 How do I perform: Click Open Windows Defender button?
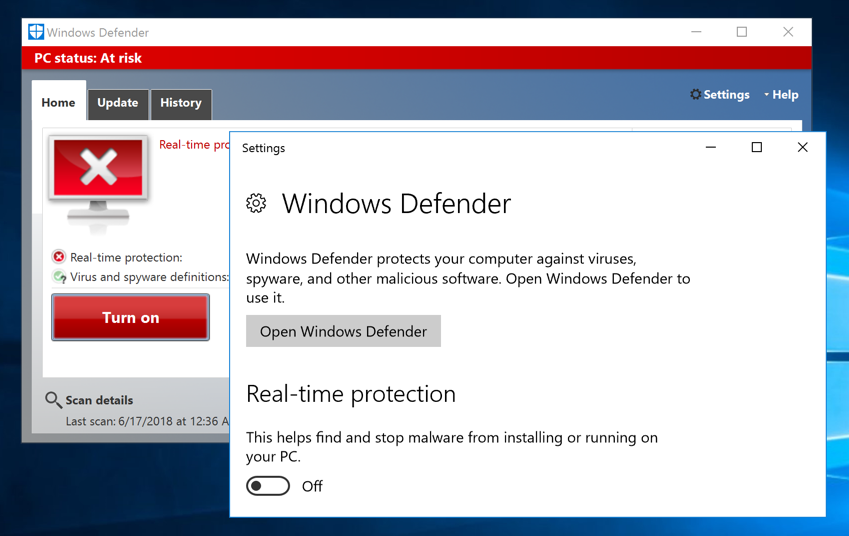click(x=343, y=331)
